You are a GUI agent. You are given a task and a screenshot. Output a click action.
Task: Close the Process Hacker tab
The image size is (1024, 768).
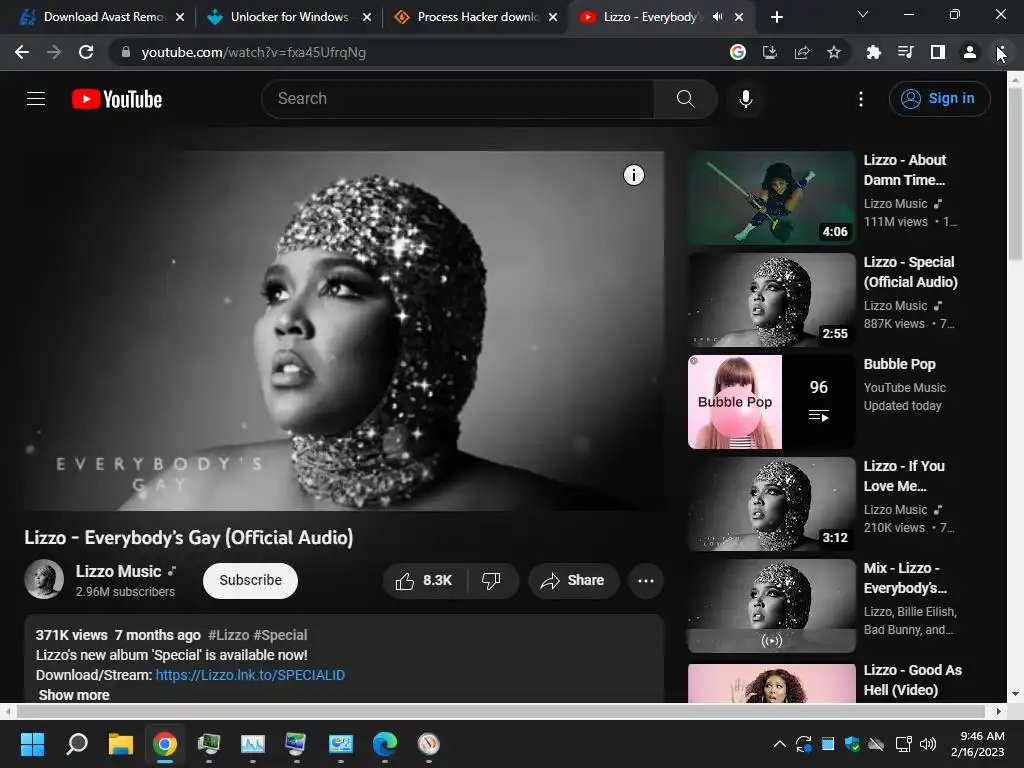pyautogui.click(x=553, y=17)
